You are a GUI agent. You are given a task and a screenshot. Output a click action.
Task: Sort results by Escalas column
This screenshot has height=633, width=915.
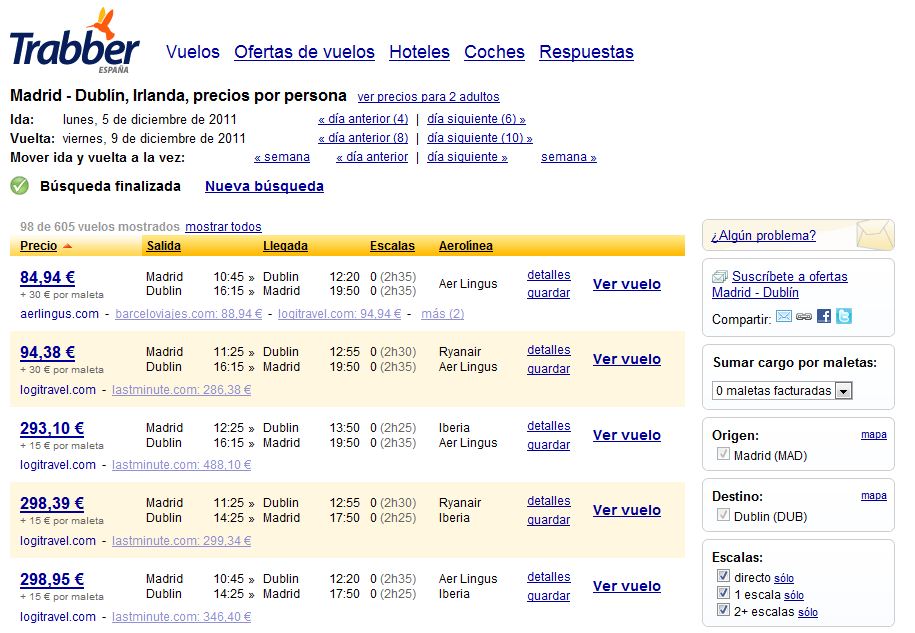coord(392,246)
